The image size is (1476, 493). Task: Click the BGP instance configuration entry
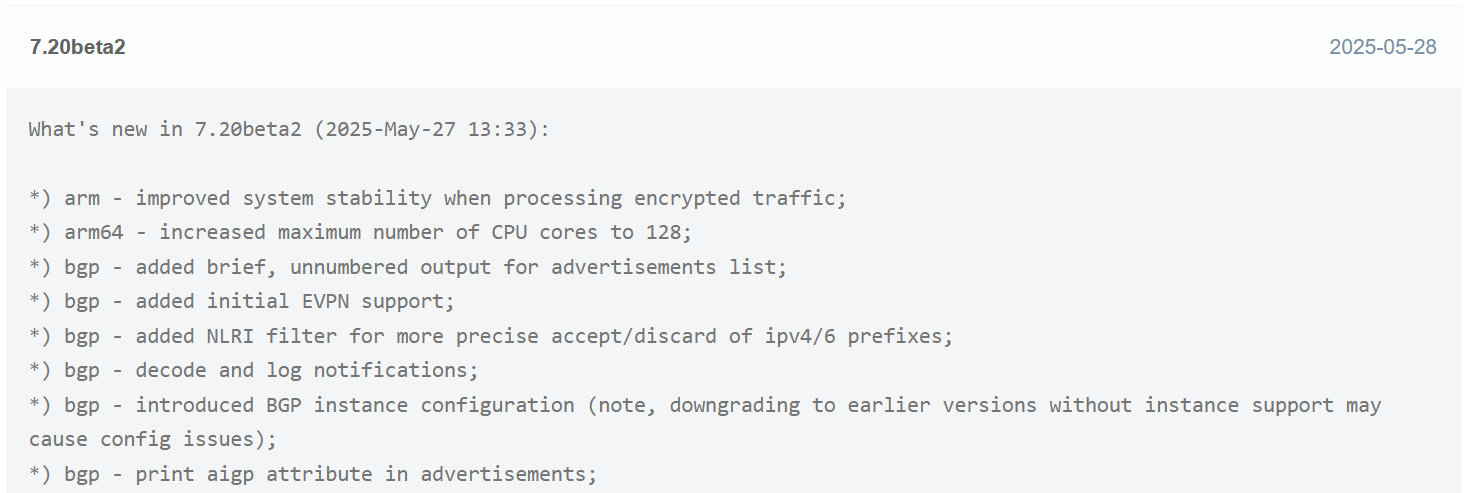(x=705, y=422)
